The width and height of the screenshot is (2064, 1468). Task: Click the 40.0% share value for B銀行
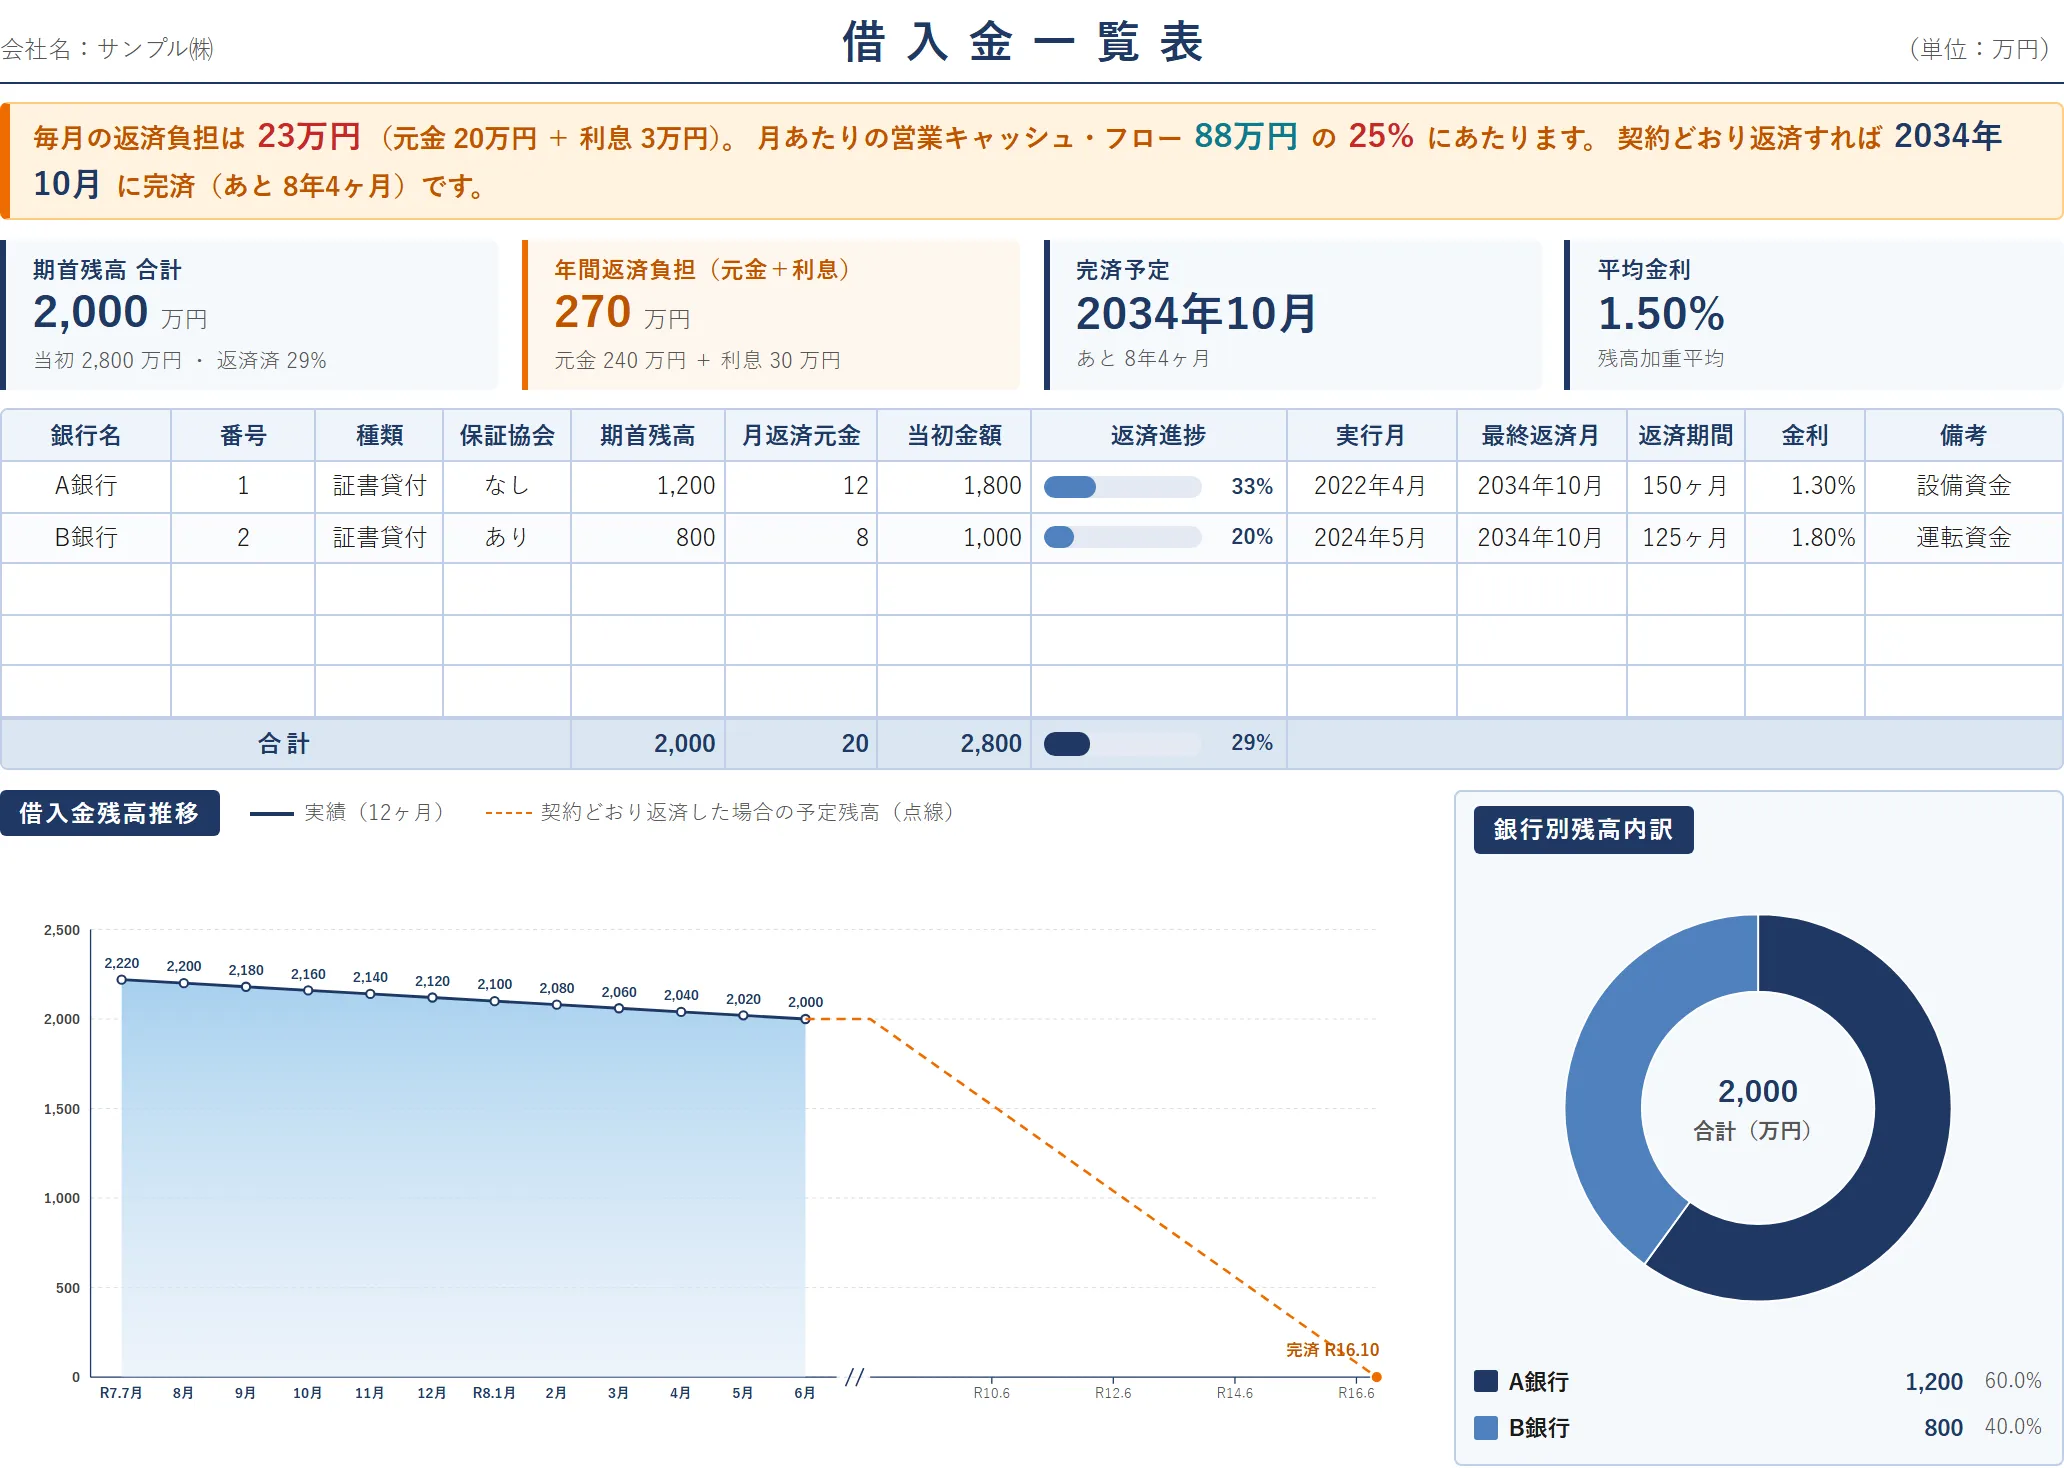tap(2013, 1427)
